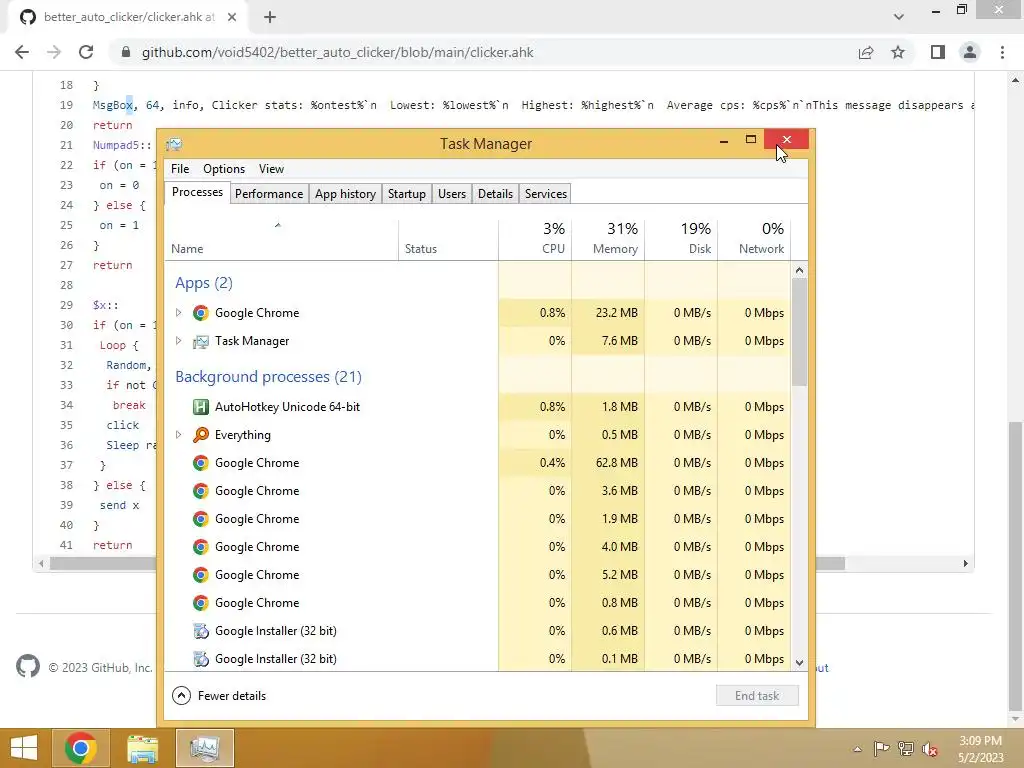Open the View menu in Task Manager
This screenshot has height=768, width=1024.
[271, 168]
